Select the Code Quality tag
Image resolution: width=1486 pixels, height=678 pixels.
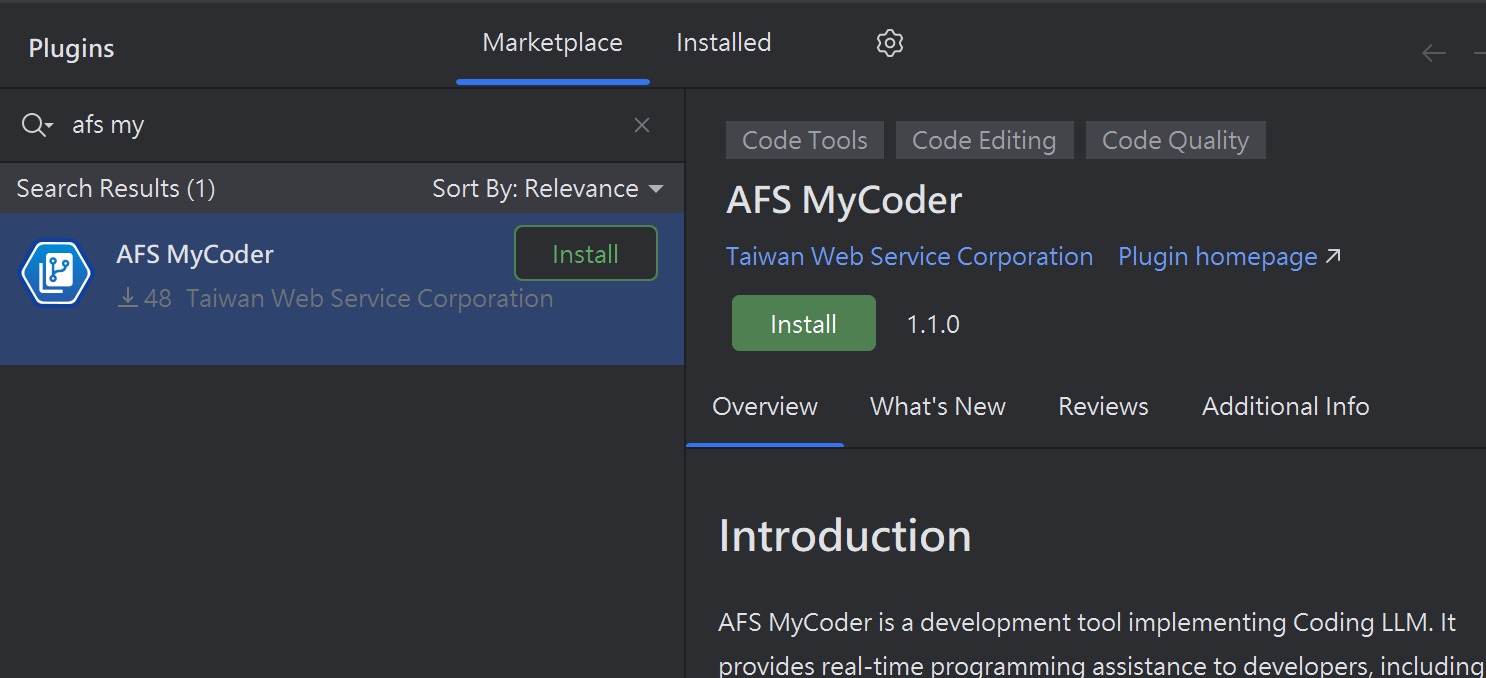(1176, 141)
